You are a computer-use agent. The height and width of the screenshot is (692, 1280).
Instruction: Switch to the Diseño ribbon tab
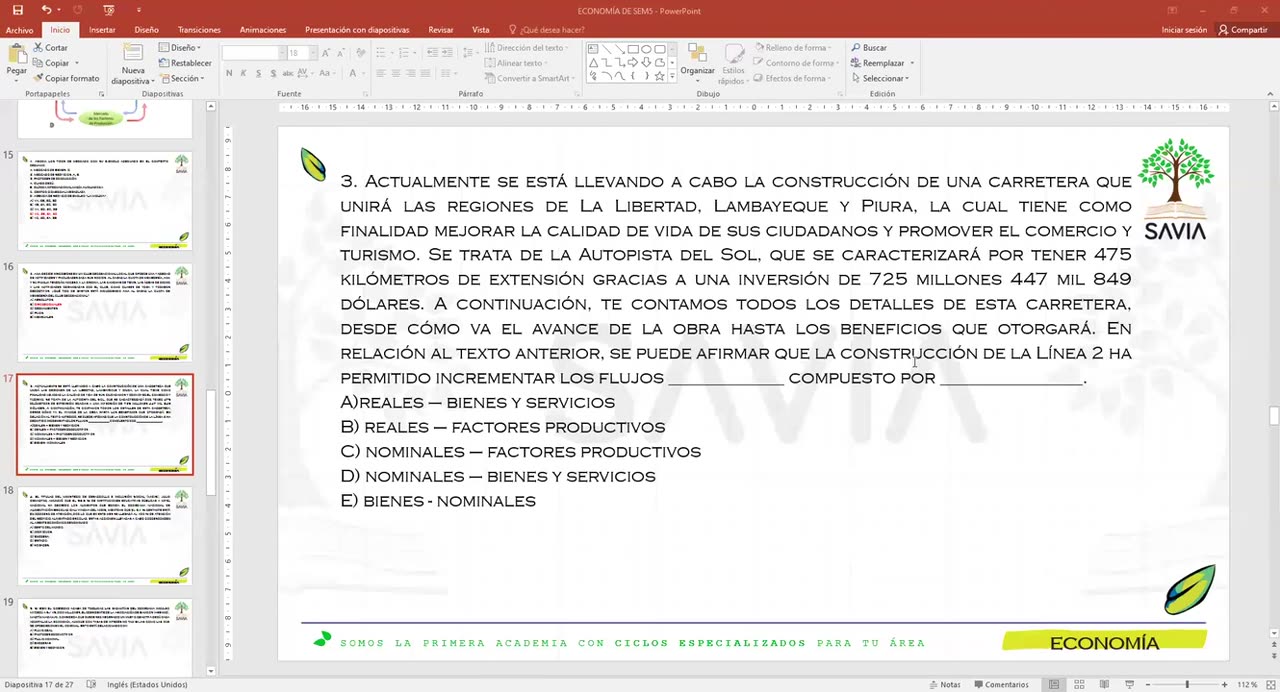(x=147, y=30)
